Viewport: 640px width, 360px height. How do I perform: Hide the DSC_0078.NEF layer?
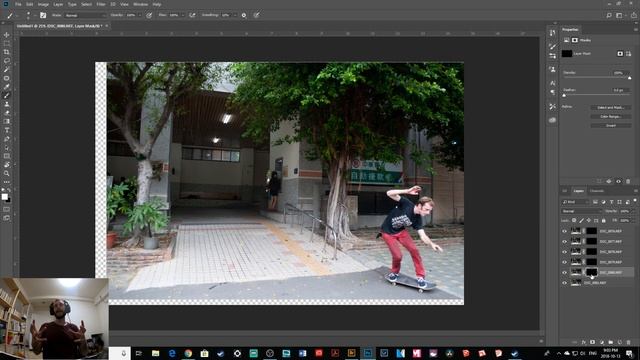(564, 252)
